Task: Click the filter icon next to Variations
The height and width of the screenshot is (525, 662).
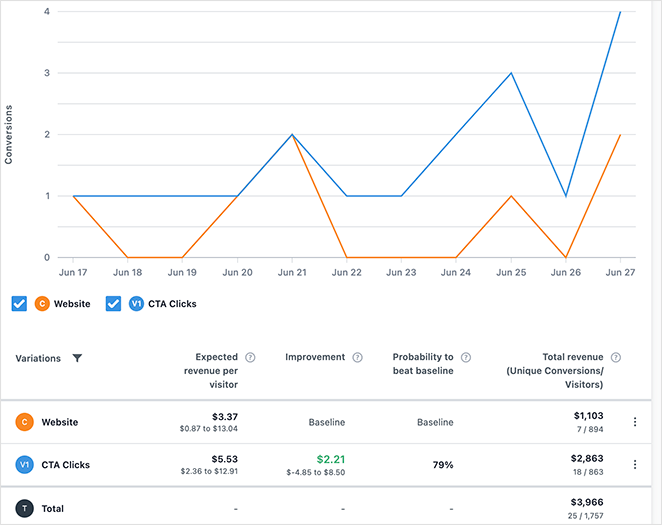Action: point(77,358)
